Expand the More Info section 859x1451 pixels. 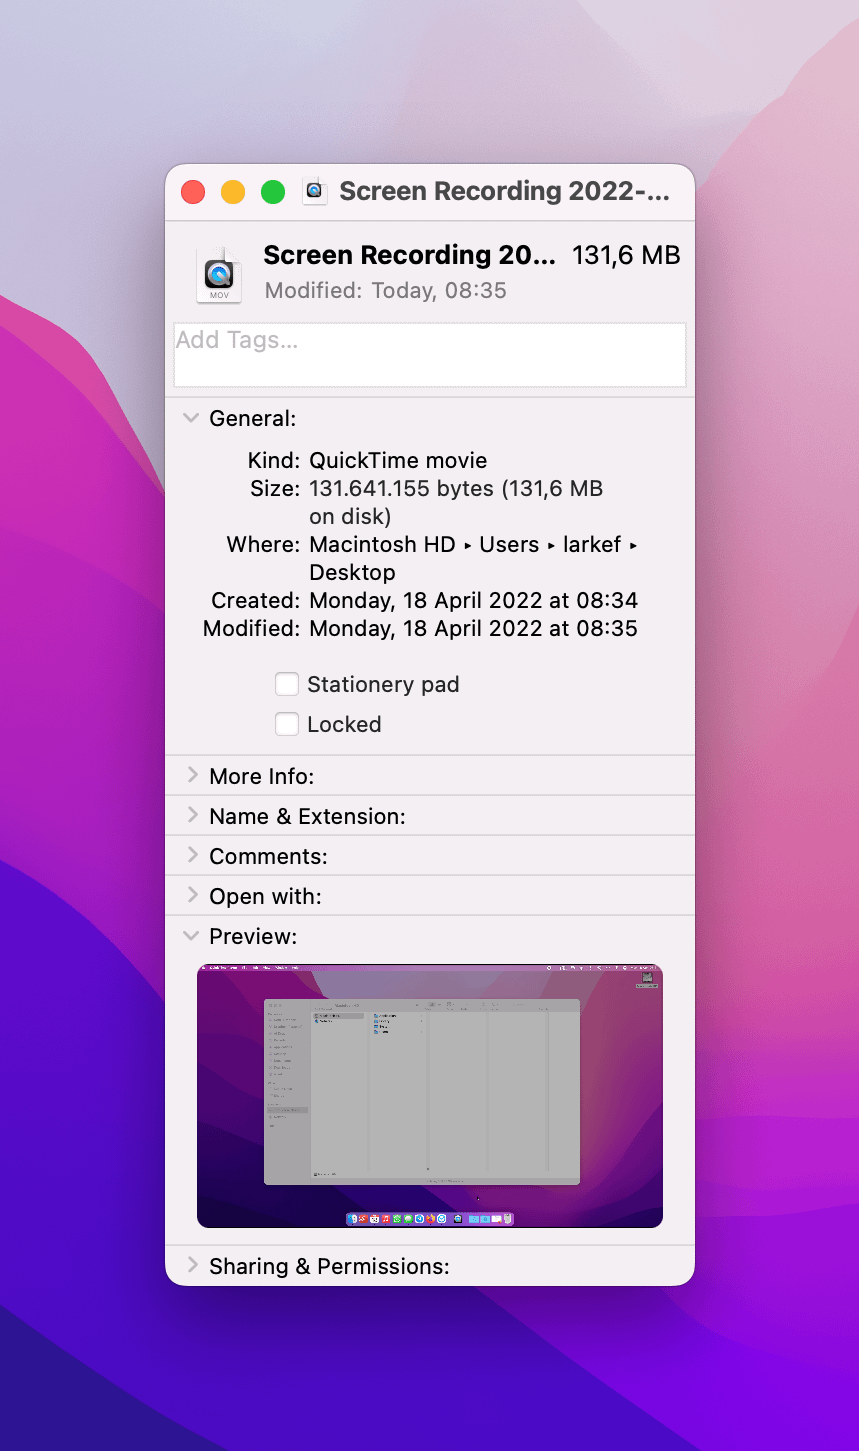[x=192, y=776]
